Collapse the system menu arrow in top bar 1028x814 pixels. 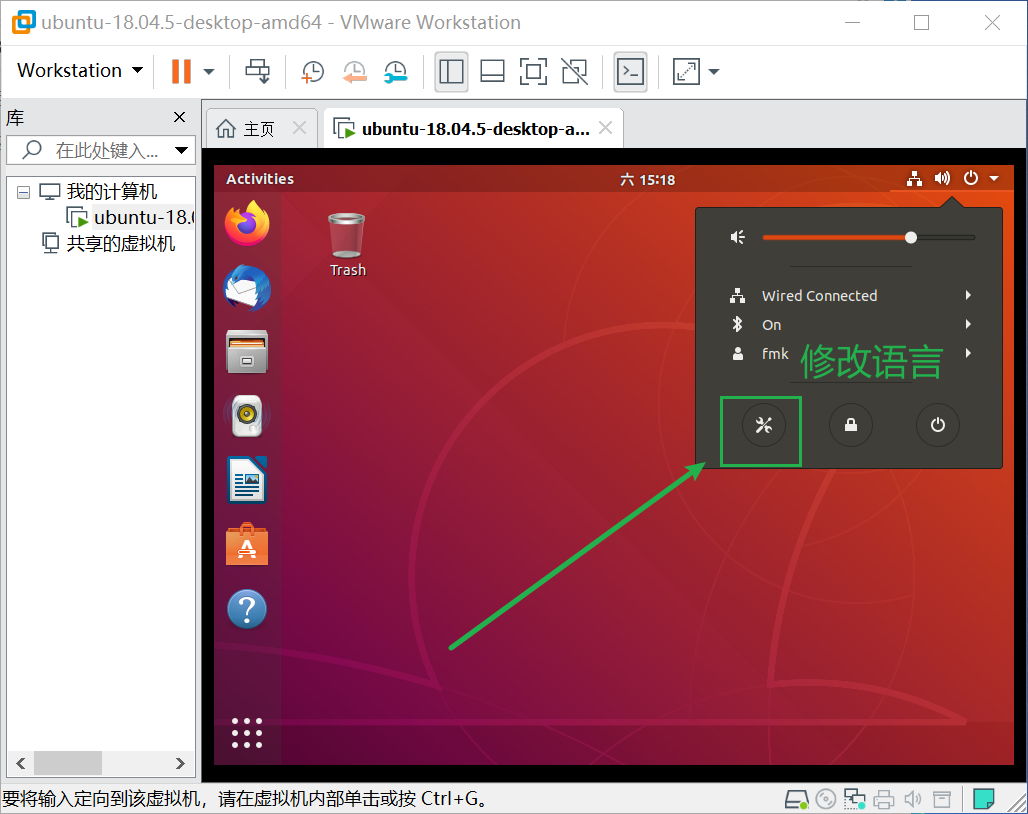click(x=994, y=178)
